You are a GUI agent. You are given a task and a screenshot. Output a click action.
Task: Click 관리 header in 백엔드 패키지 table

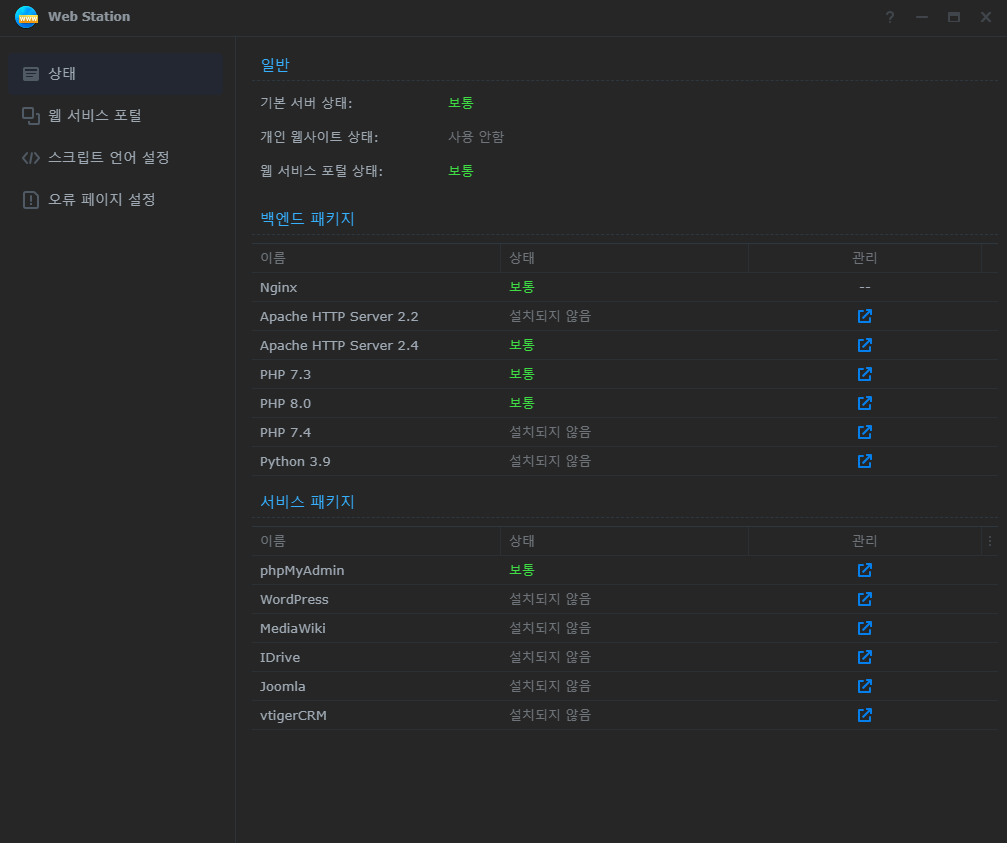point(864,258)
